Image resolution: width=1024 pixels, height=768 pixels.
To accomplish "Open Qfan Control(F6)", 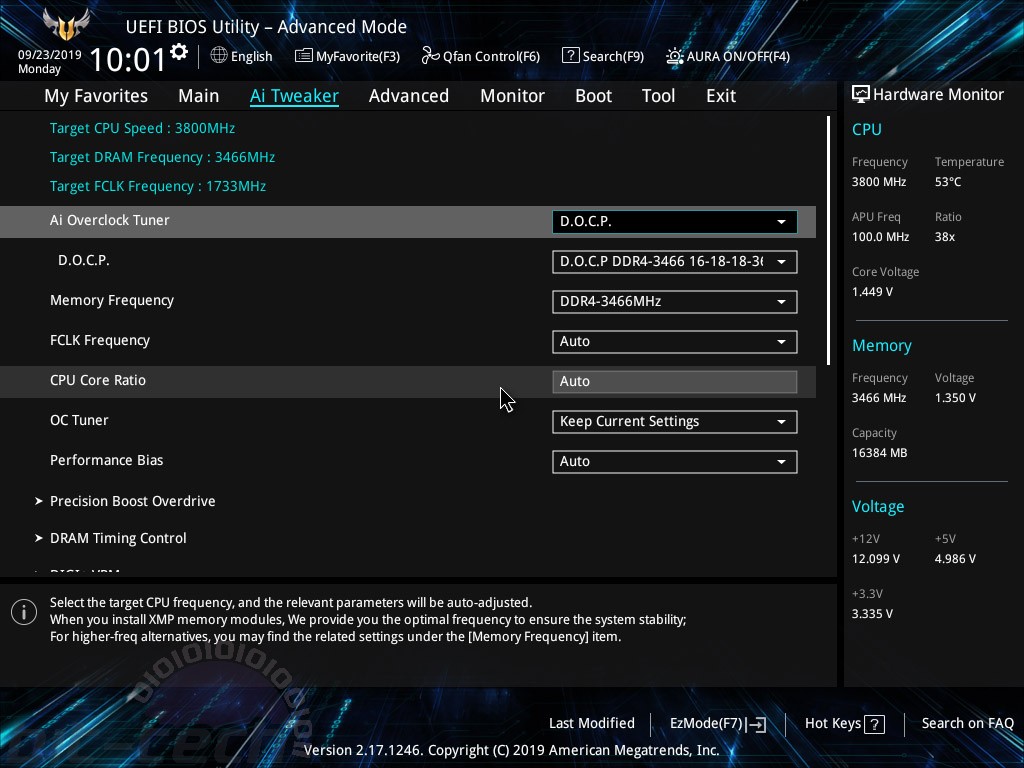I will [x=491, y=56].
